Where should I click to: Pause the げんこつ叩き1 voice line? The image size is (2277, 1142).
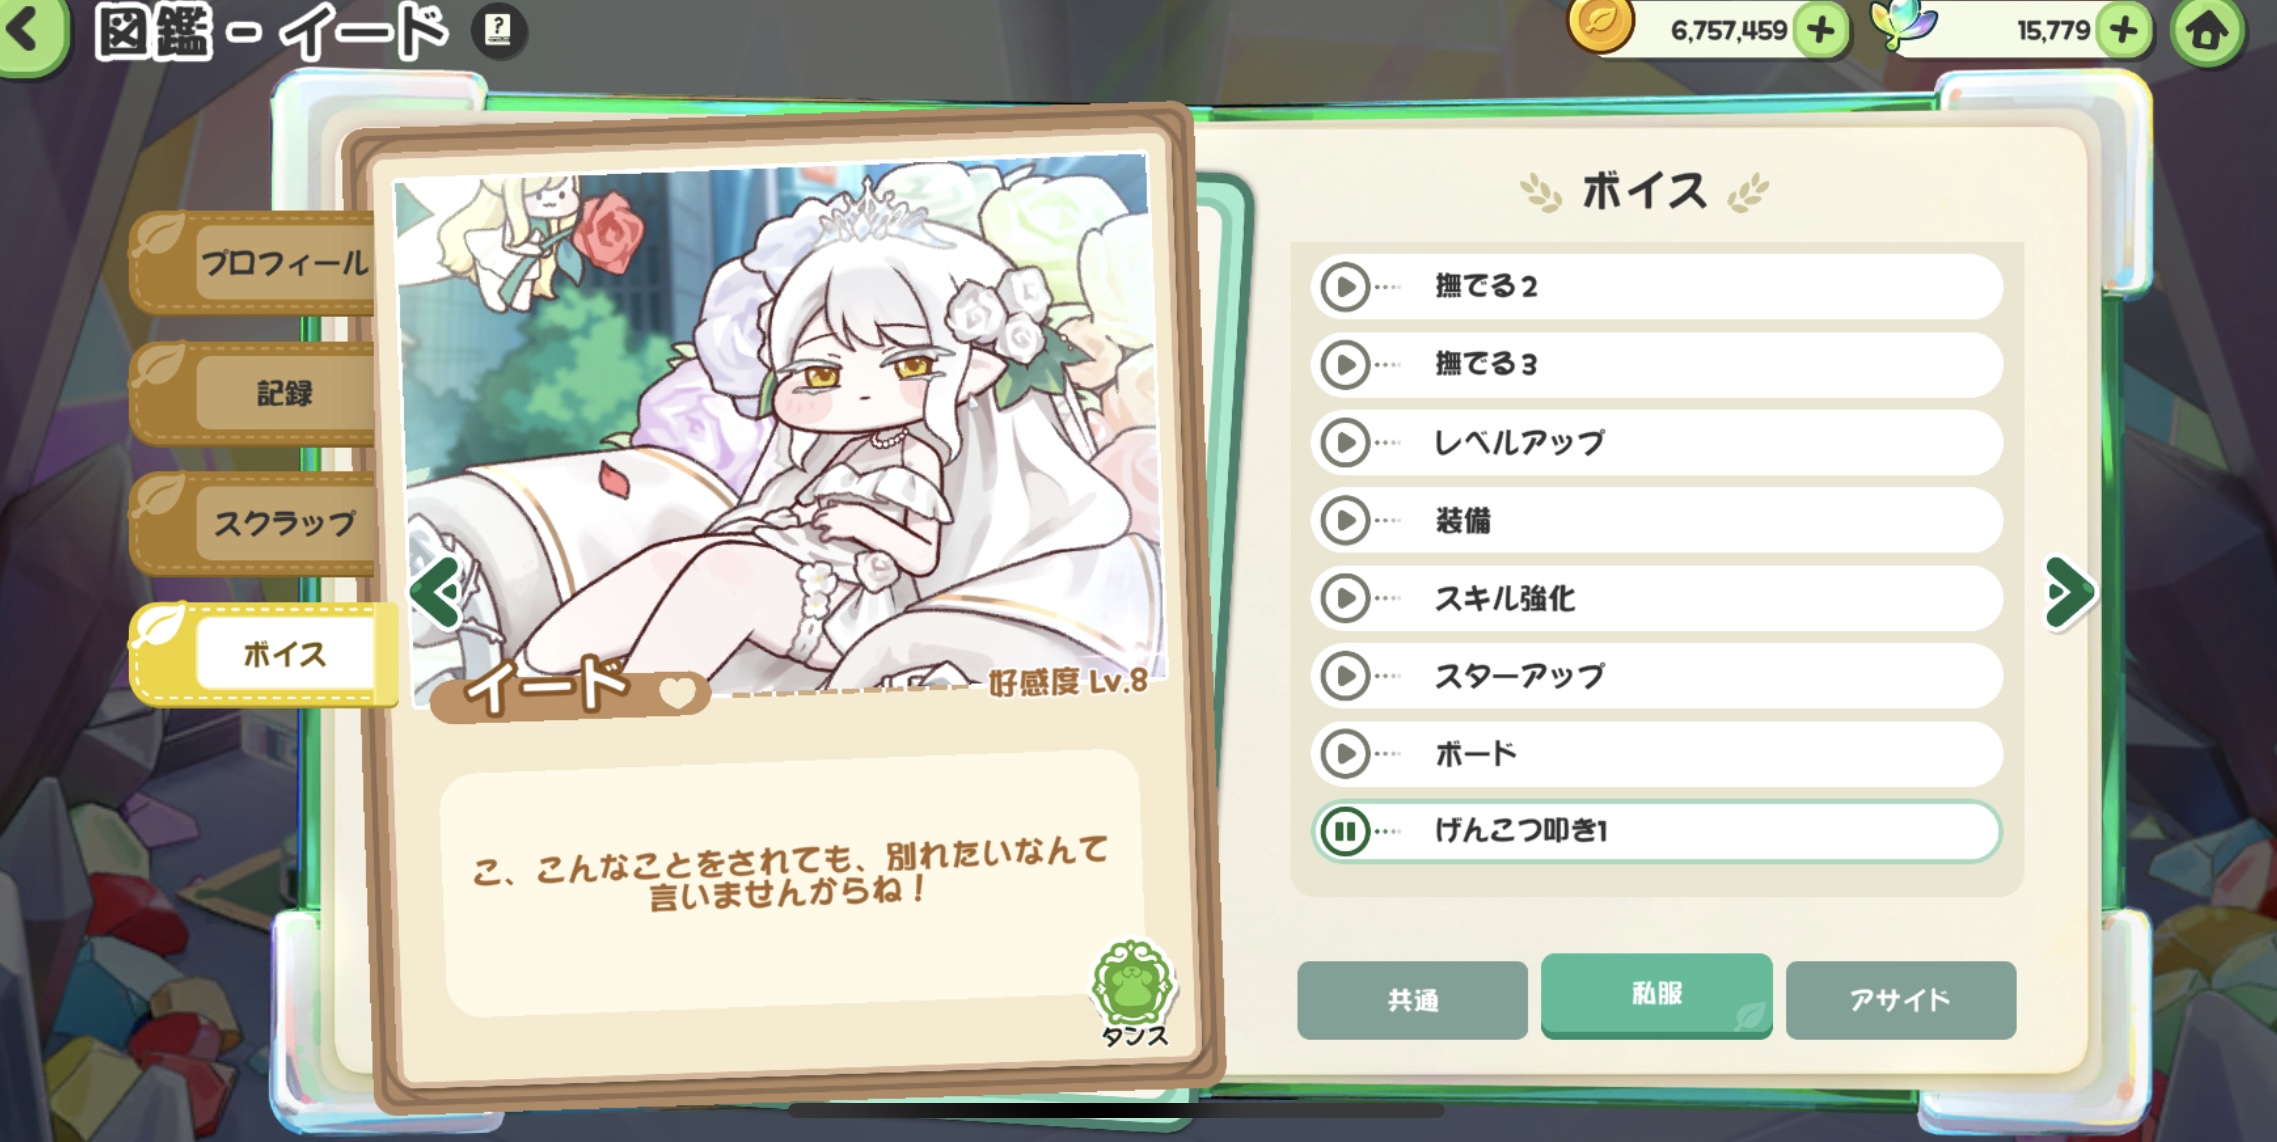1345,831
